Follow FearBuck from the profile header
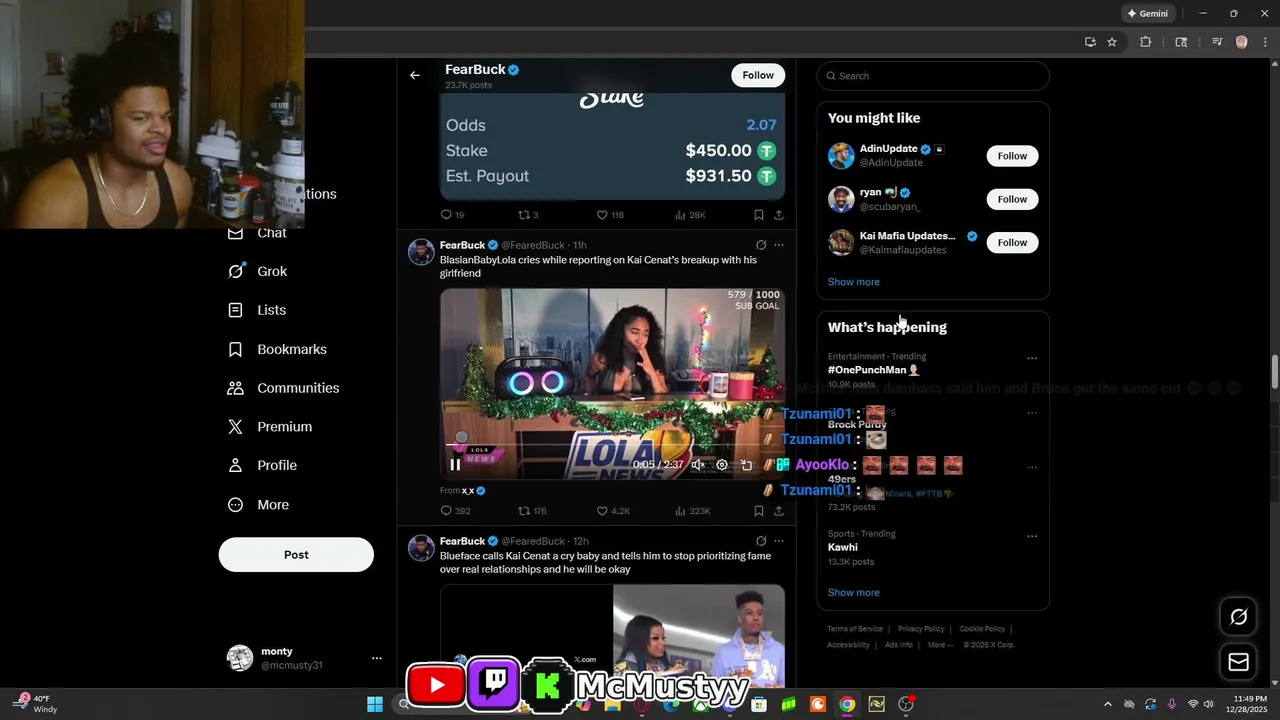The width and height of the screenshot is (1280, 720). point(758,75)
